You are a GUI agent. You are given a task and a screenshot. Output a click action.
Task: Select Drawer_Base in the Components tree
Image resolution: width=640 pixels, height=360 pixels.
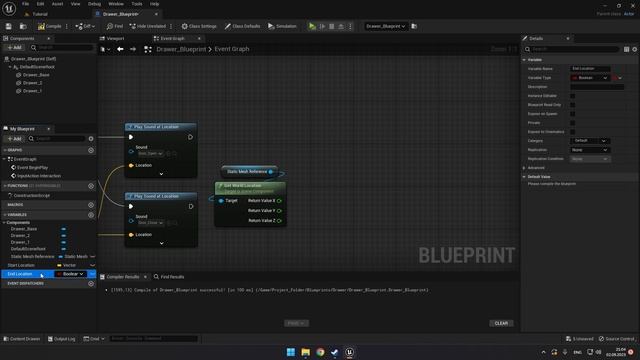click(x=36, y=75)
